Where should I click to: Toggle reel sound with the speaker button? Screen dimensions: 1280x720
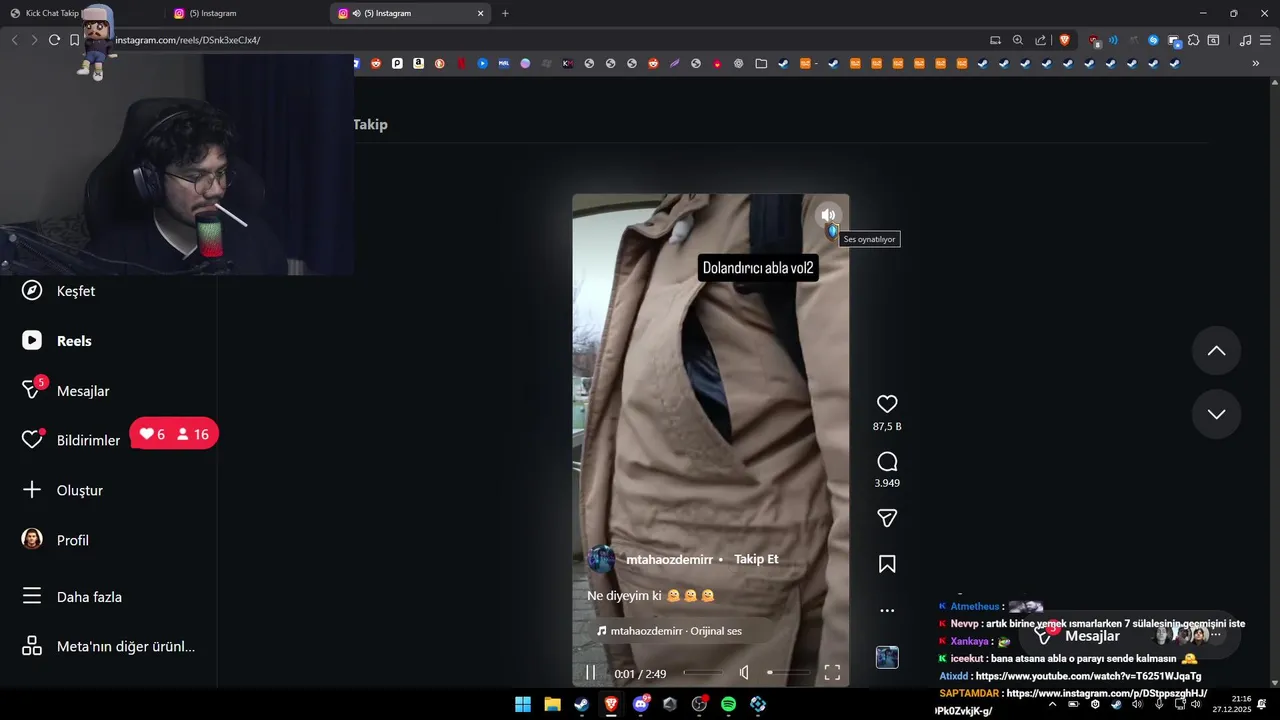tap(828, 215)
